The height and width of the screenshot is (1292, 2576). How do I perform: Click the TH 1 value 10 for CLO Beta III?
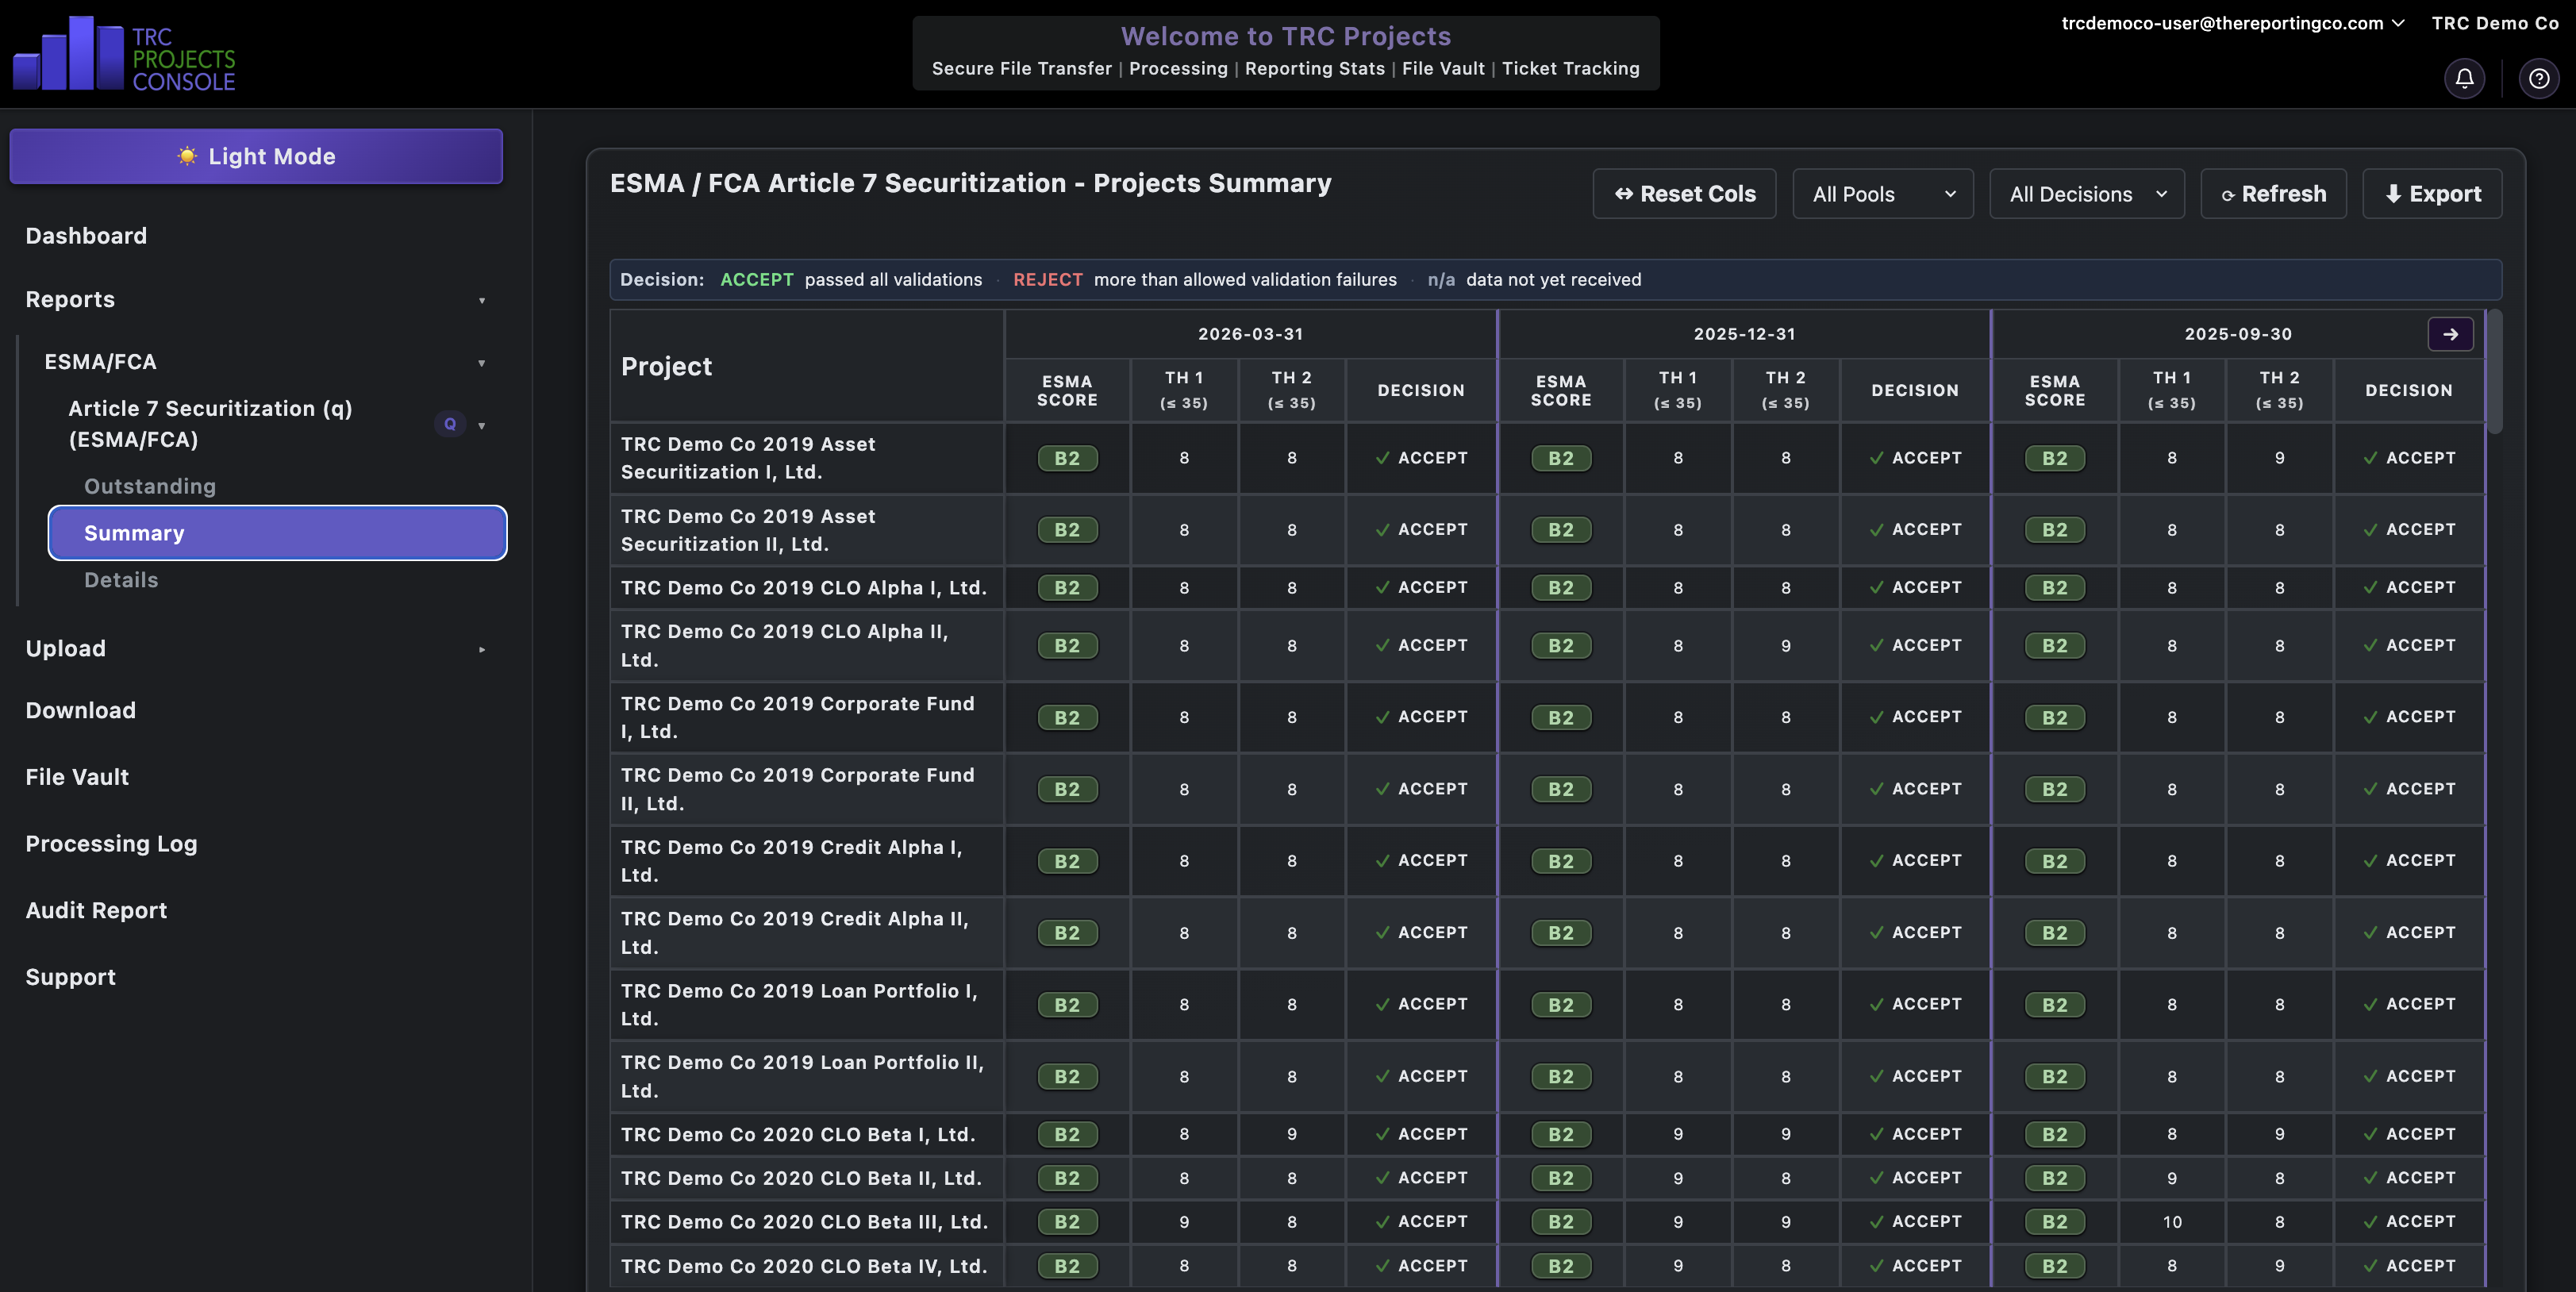coord(2171,1222)
